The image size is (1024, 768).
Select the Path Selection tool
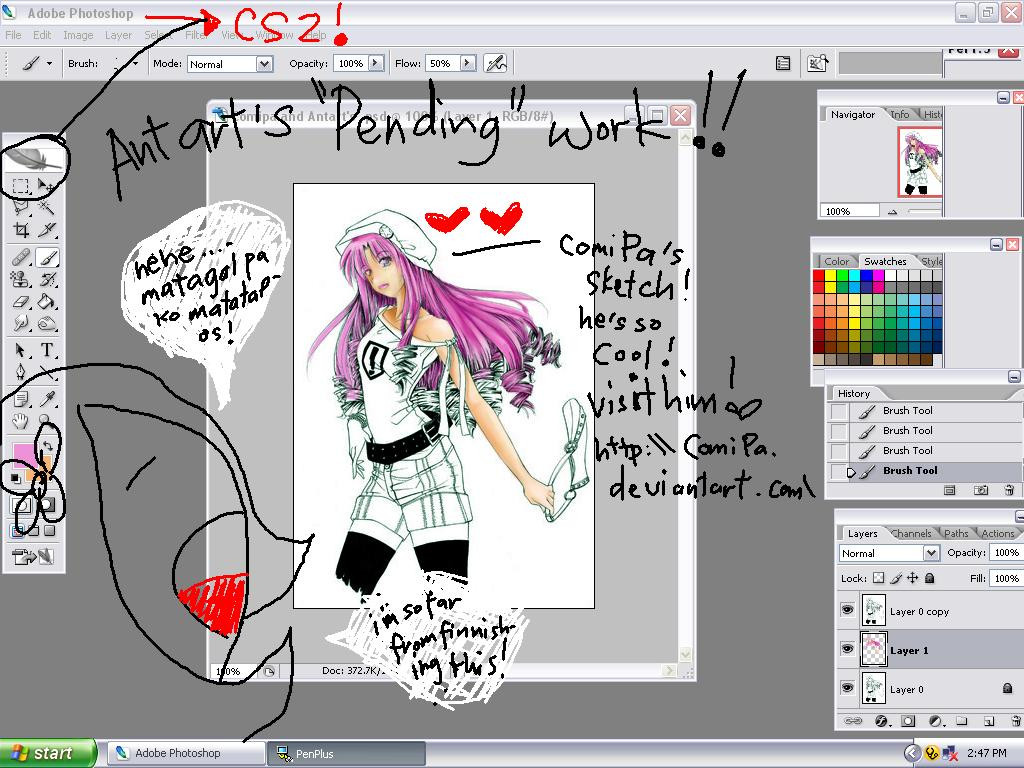click(21, 351)
